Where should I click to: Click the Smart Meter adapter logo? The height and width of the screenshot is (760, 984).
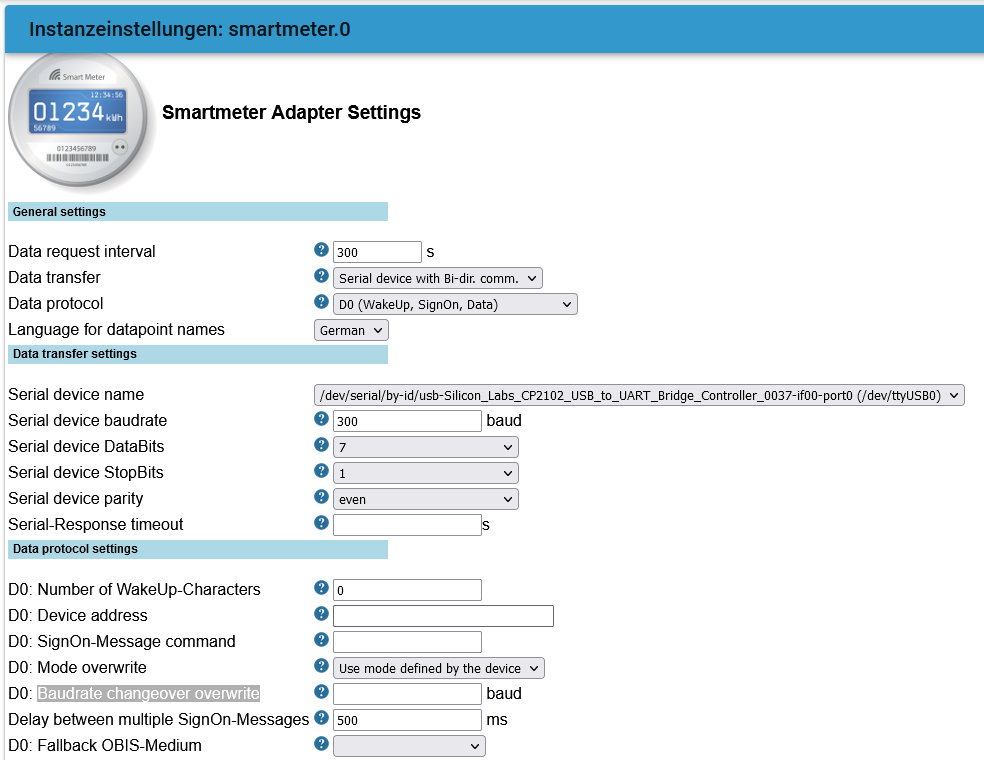pyautogui.click(x=78, y=119)
